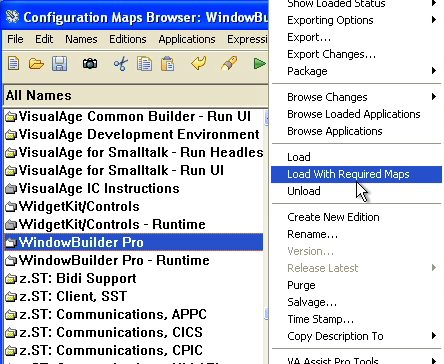The height and width of the screenshot is (364, 444).
Task: Click the New document toolbar icon
Action: point(13,63)
